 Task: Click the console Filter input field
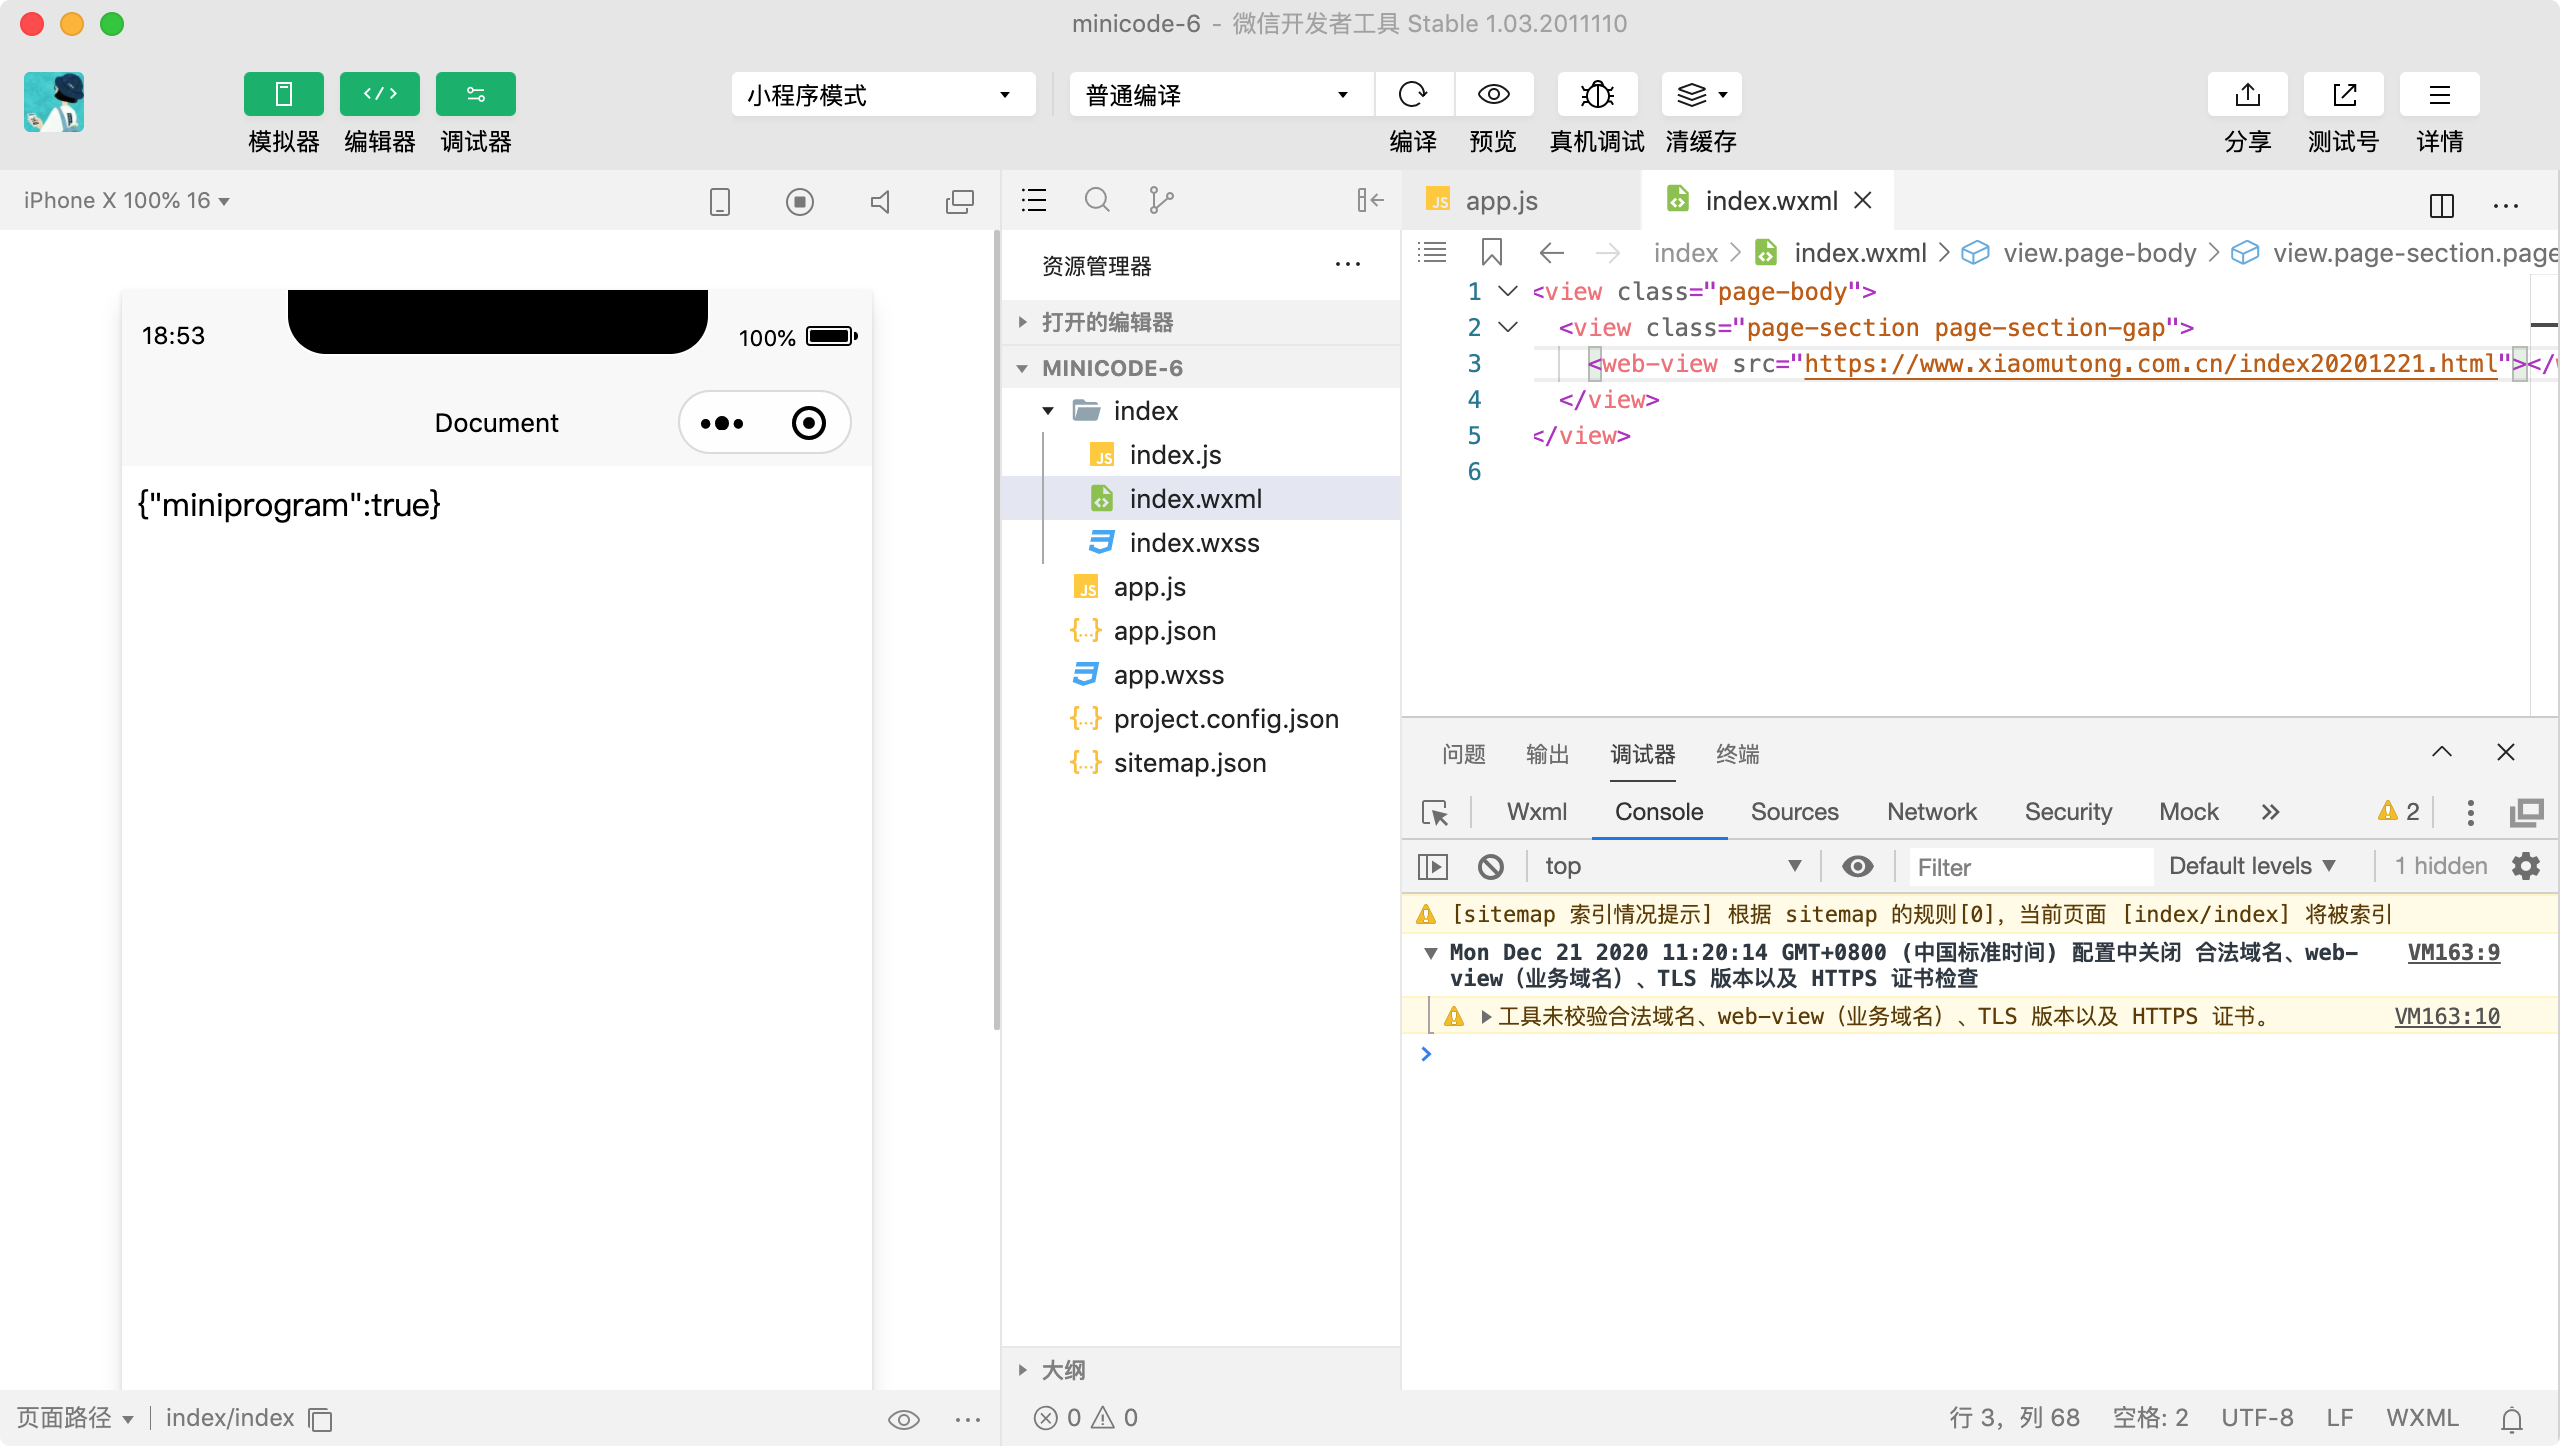click(x=2030, y=866)
